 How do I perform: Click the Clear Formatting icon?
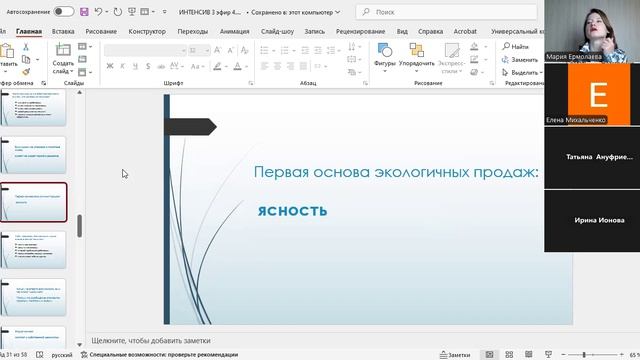point(244,50)
